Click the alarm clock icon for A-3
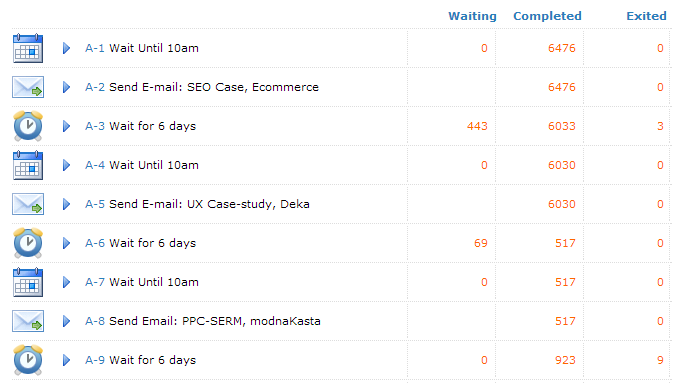The width and height of the screenshot is (674, 383). (x=28, y=126)
